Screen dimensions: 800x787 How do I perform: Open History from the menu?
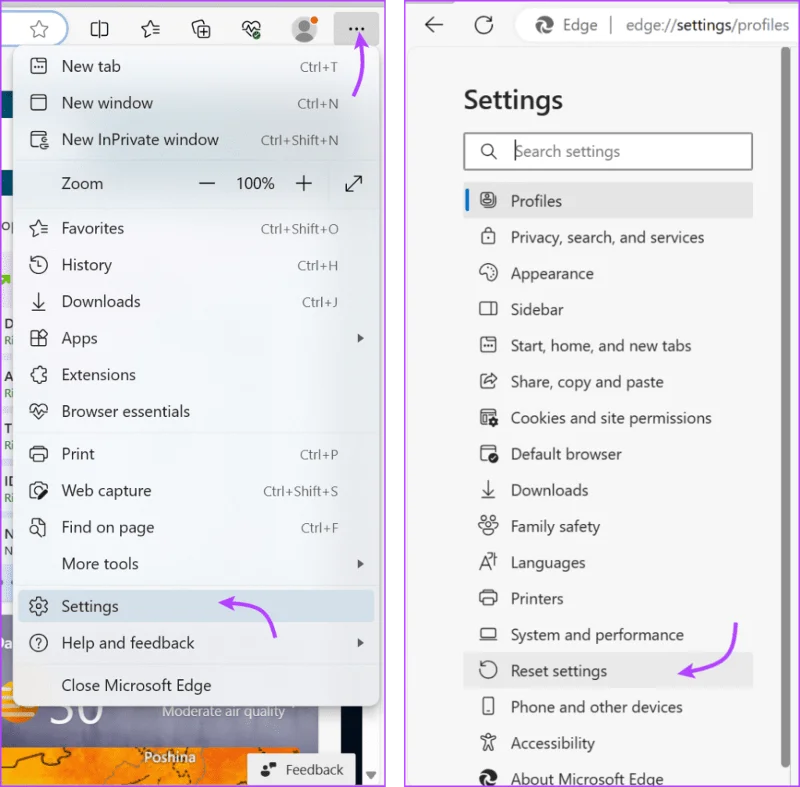tap(196, 265)
